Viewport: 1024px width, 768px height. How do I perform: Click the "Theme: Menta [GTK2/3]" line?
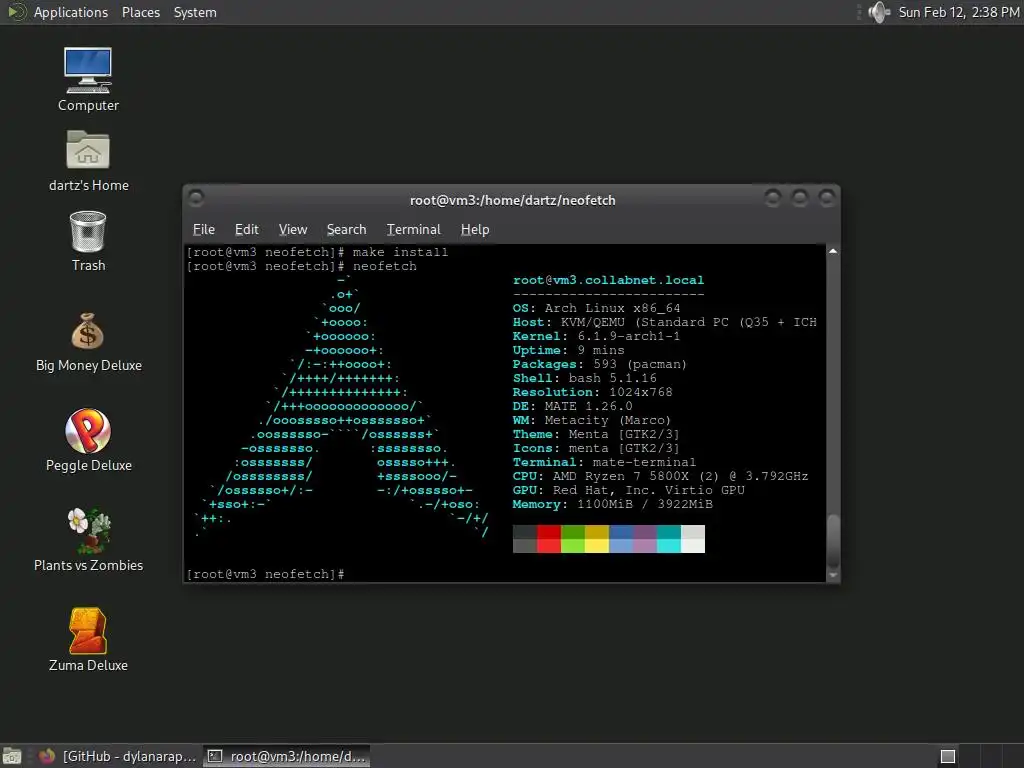(x=596, y=434)
